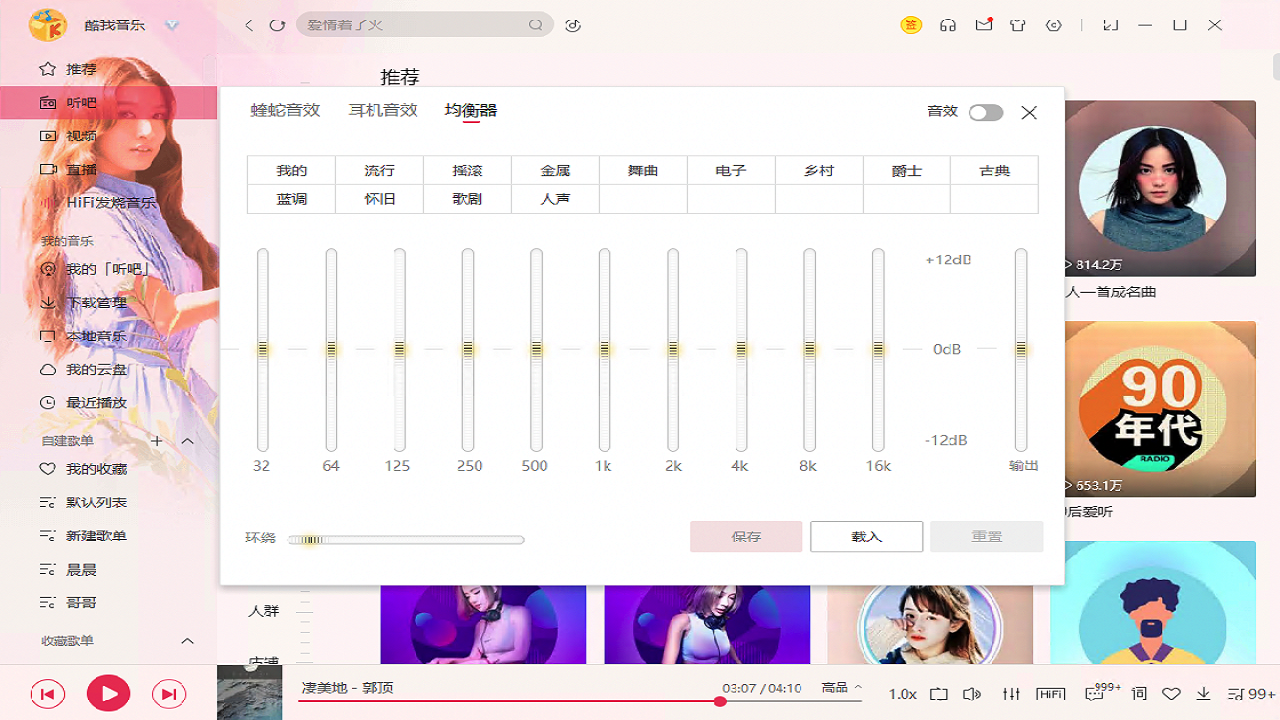Click the 载入 load button
Viewport: 1280px width, 720px height.
tap(866, 536)
